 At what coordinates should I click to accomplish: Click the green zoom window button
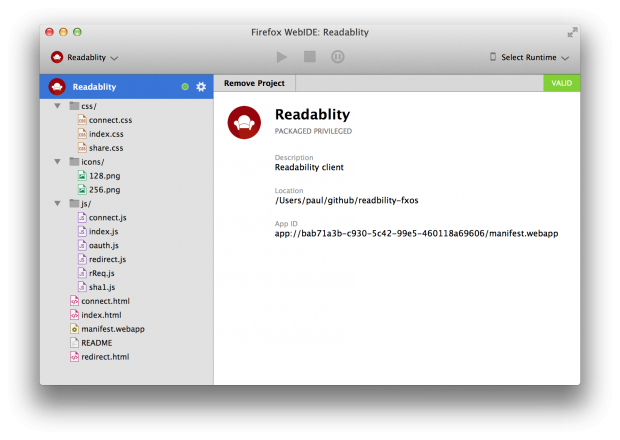tap(77, 32)
